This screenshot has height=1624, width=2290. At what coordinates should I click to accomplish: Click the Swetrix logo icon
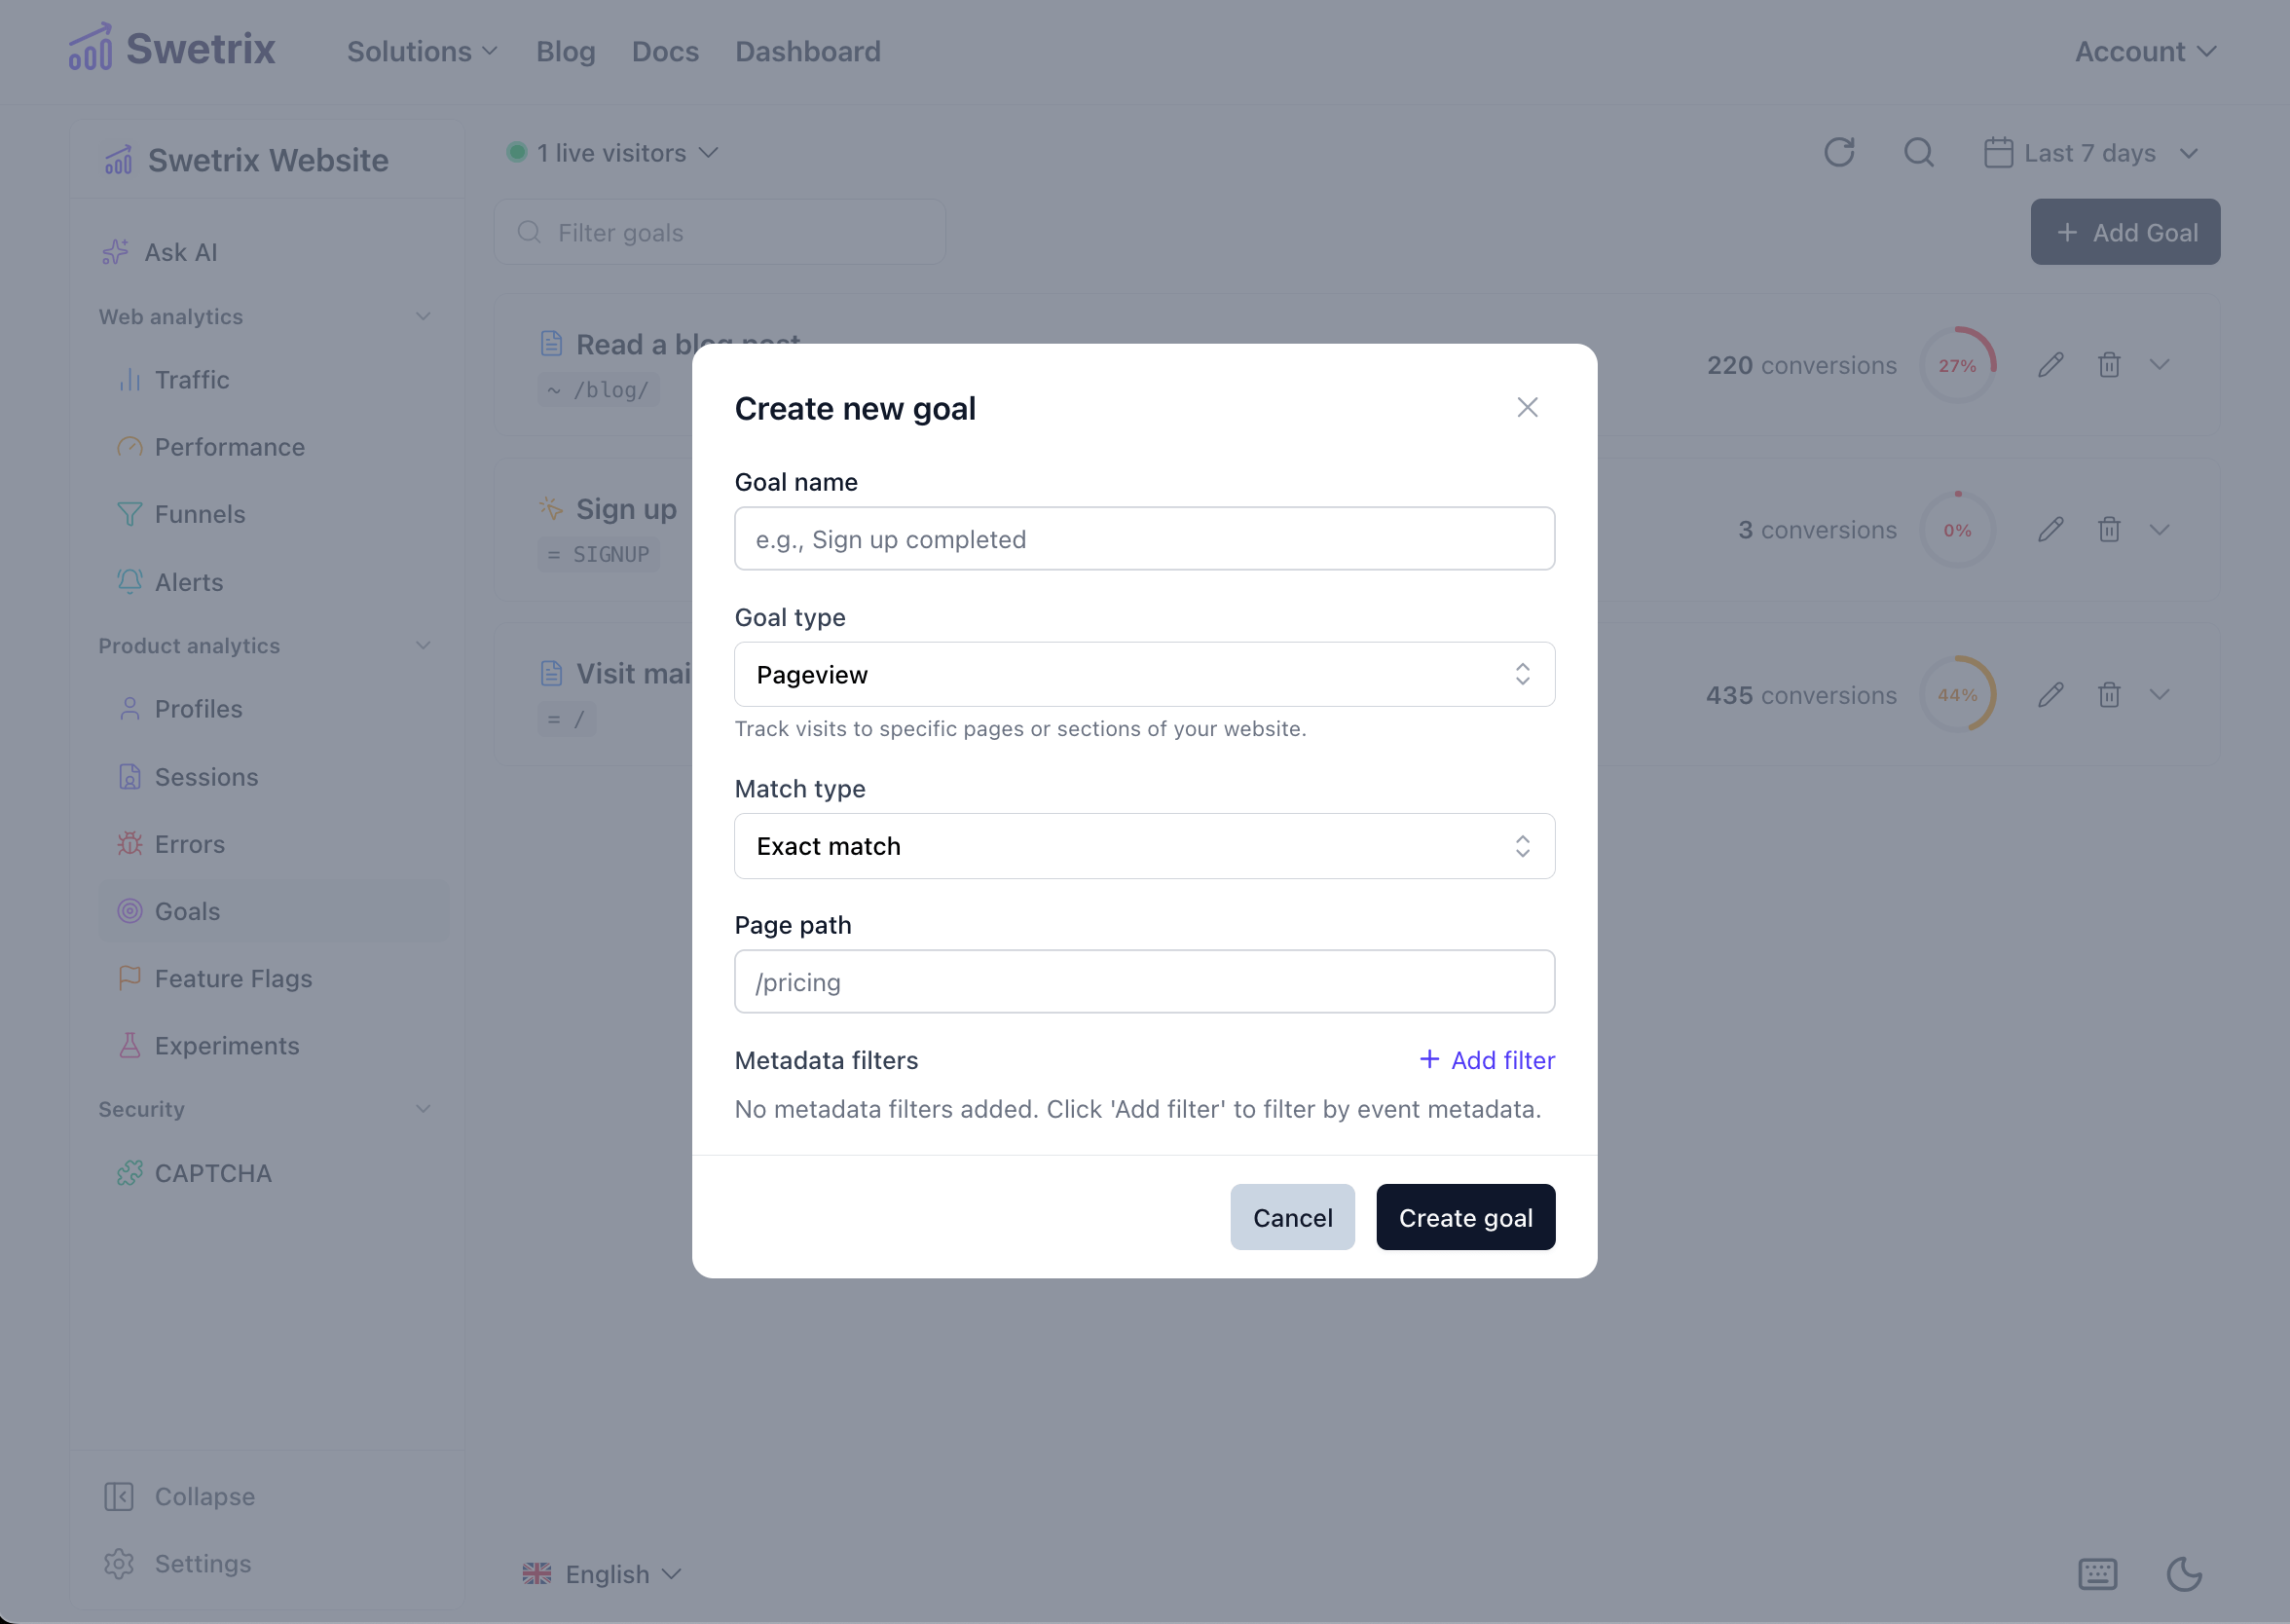[90, 49]
